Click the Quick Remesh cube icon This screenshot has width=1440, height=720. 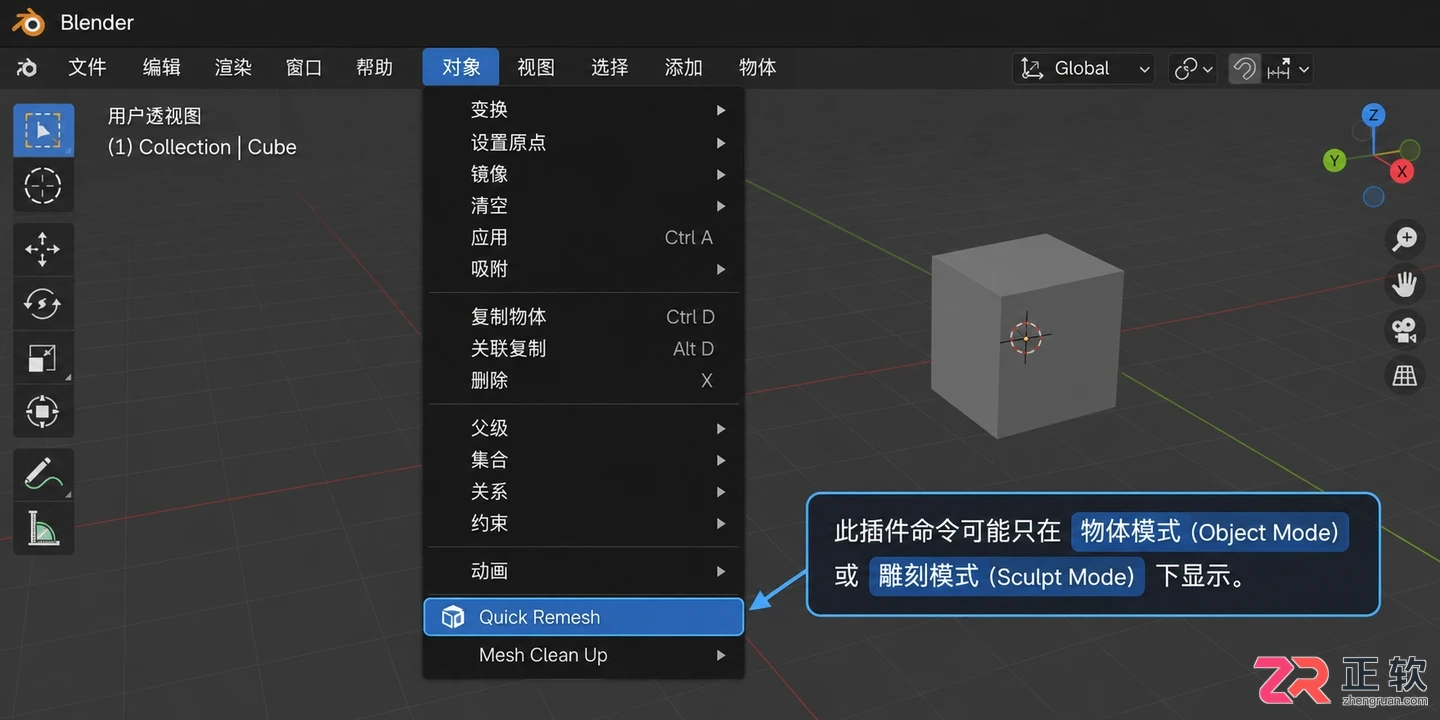(x=453, y=617)
